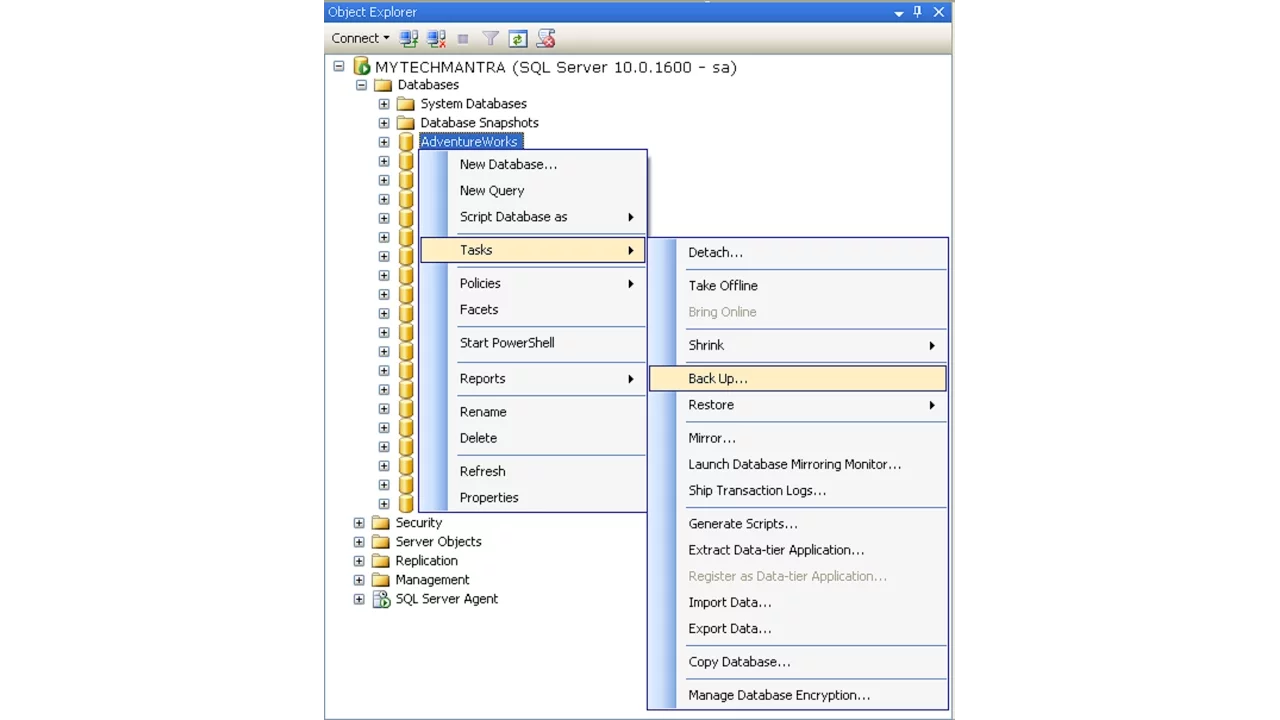Click the Server Objects folder icon
The width and height of the screenshot is (1280, 720).
[x=380, y=542]
